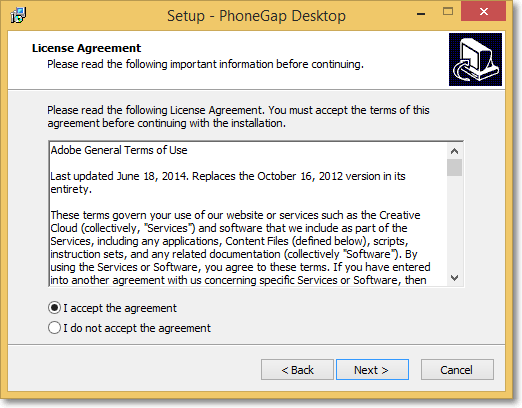The width and height of the screenshot is (522, 408).
Task: Click the empty scrollbar track below the thumb
Action: click(454, 223)
